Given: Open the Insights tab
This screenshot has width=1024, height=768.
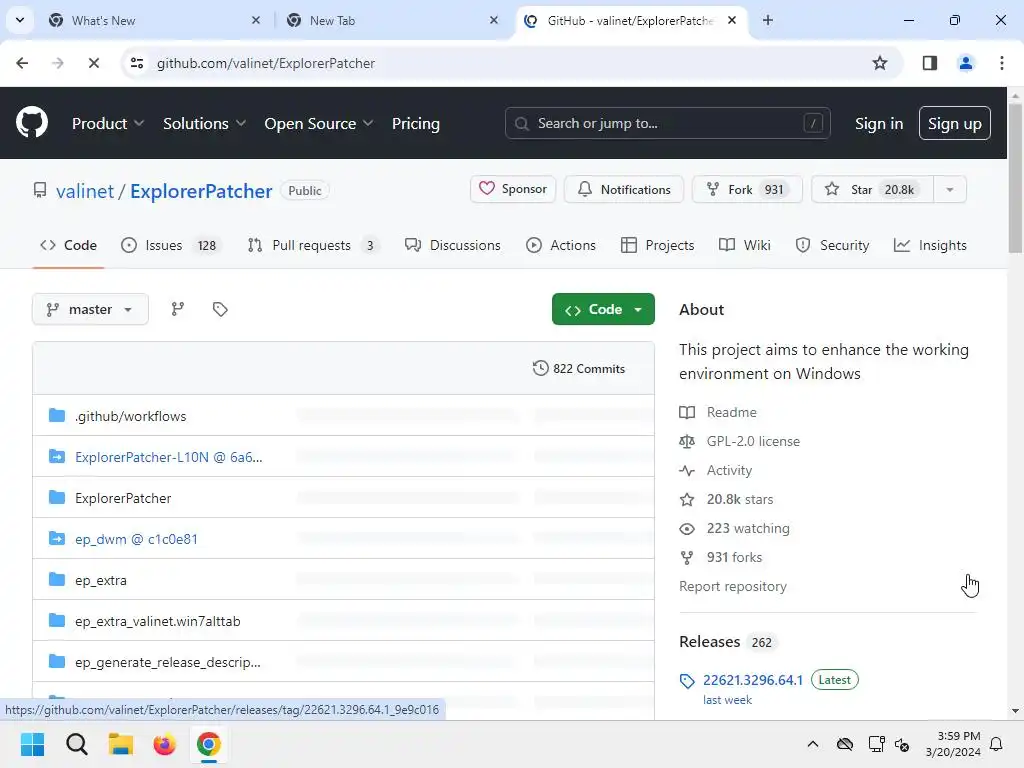Looking at the screenshot, I should [930, 245].
